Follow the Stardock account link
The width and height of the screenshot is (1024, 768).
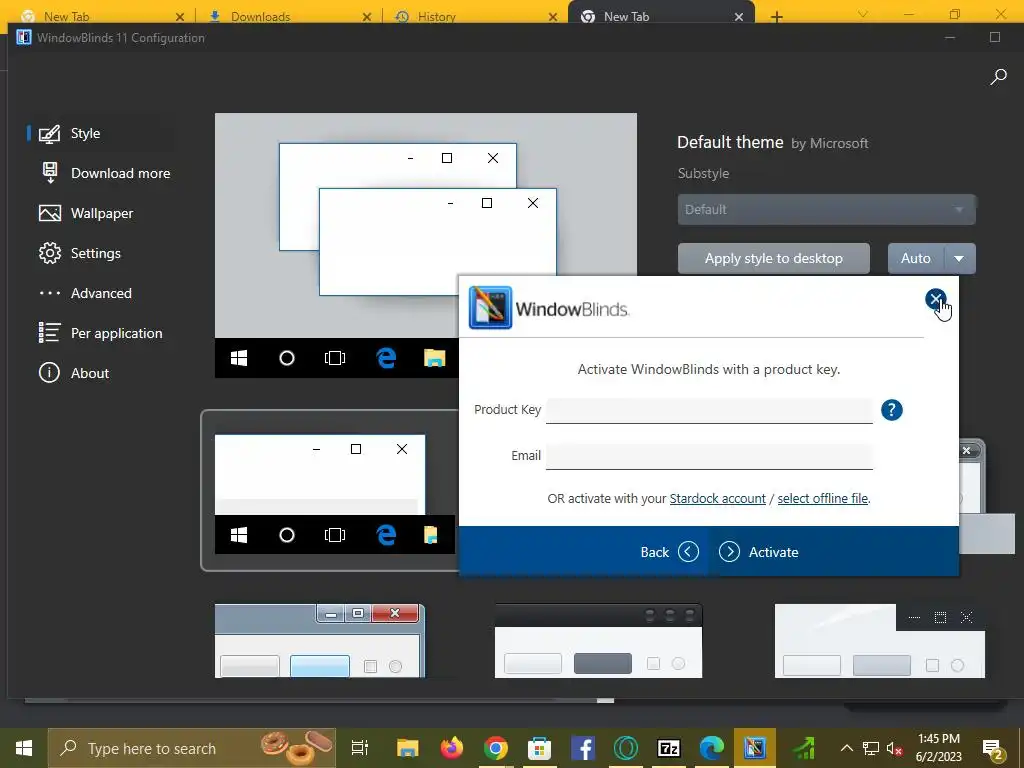(x=718, y=499)
